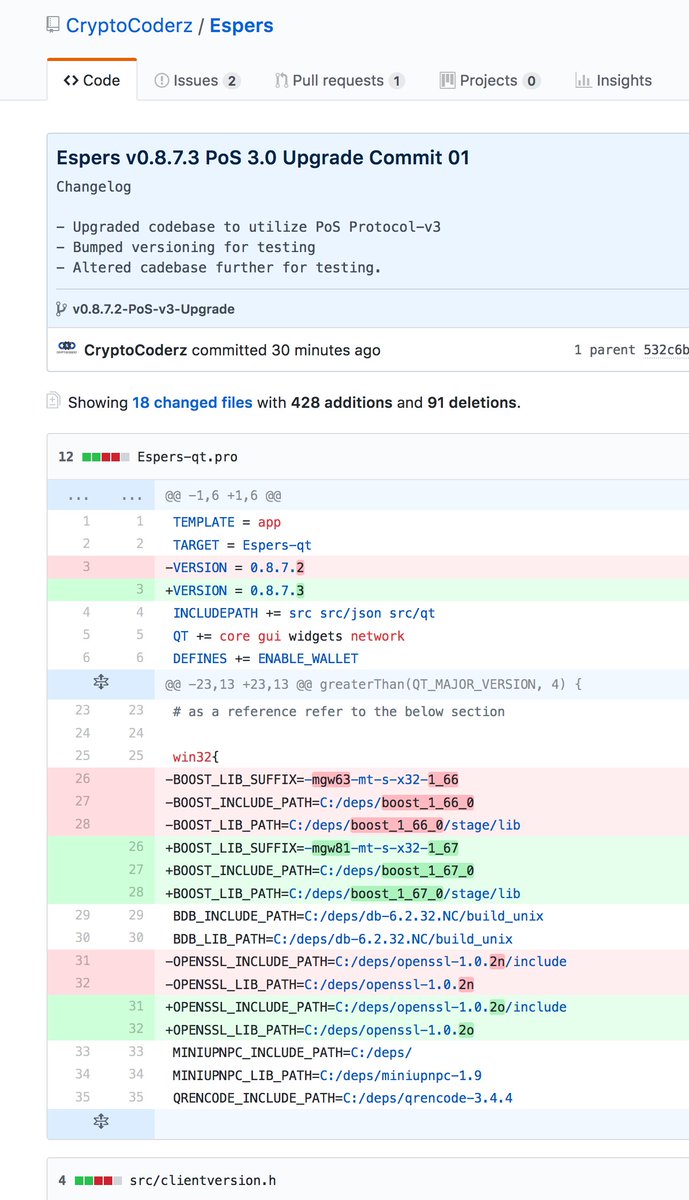Click the Projects board icon
Screen dimensions: 689x1200
point(447,80)
